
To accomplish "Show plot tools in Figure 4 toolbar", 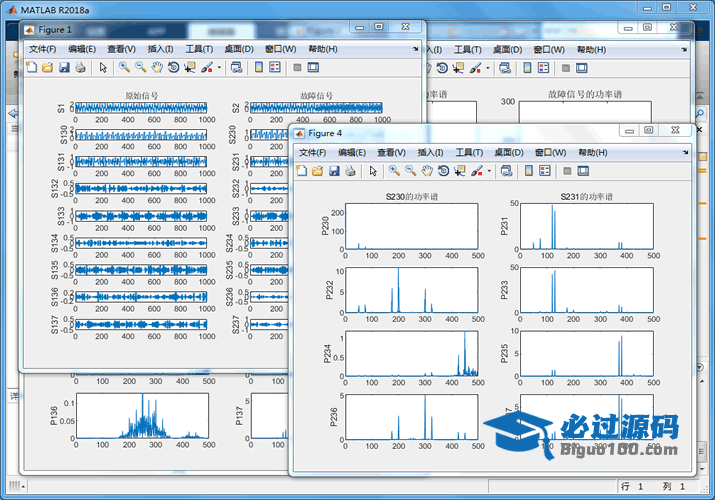I will coord(583,171).
